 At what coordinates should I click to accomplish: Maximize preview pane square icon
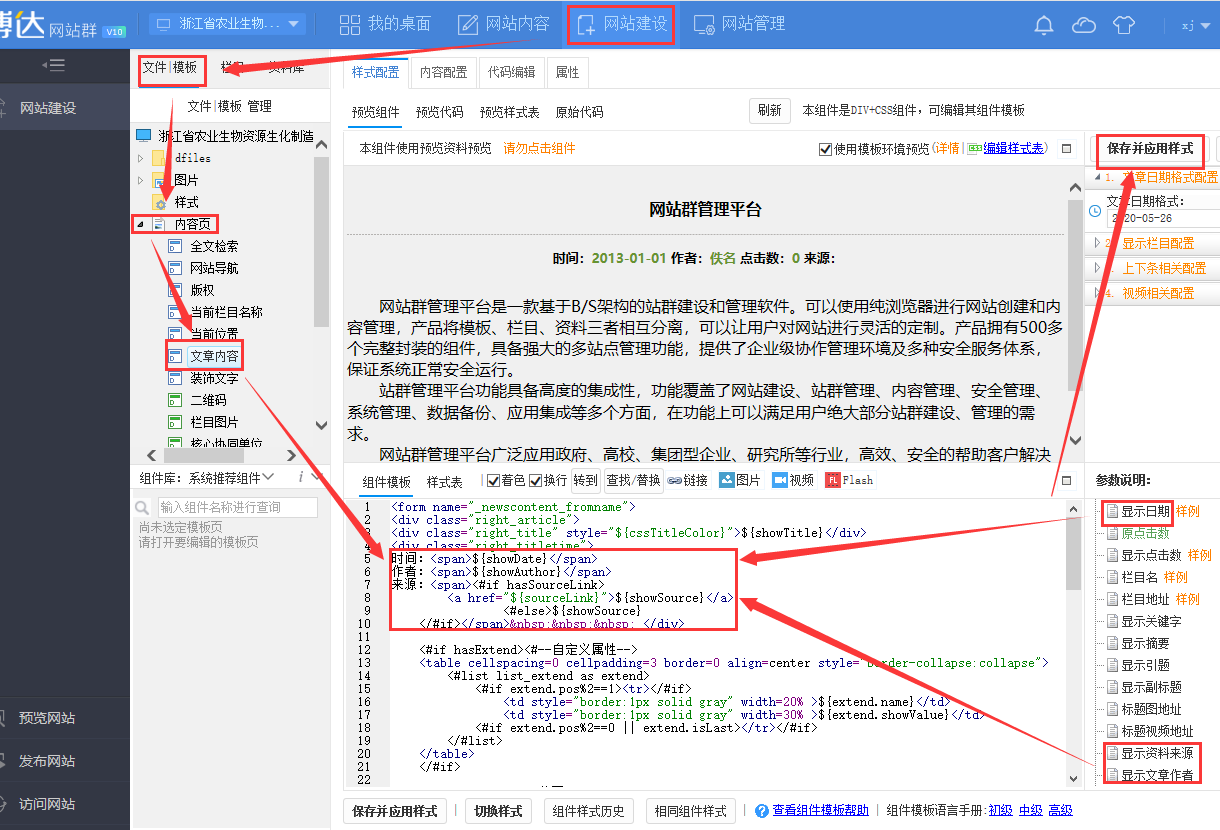[x=1066, y=148]
